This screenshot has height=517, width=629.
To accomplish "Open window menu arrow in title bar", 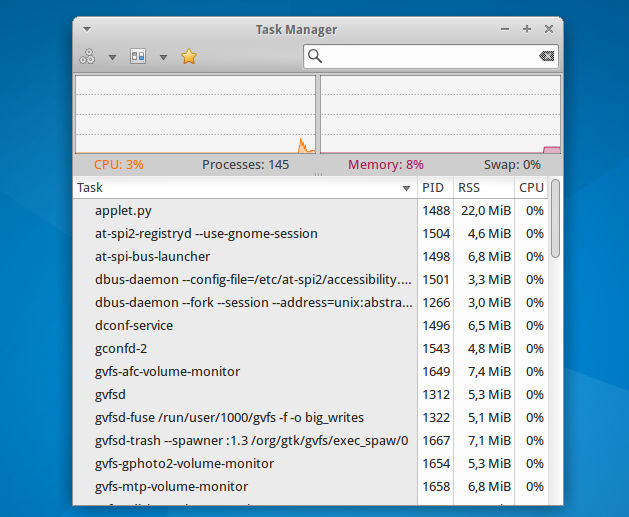I will [x=86, y=29].
